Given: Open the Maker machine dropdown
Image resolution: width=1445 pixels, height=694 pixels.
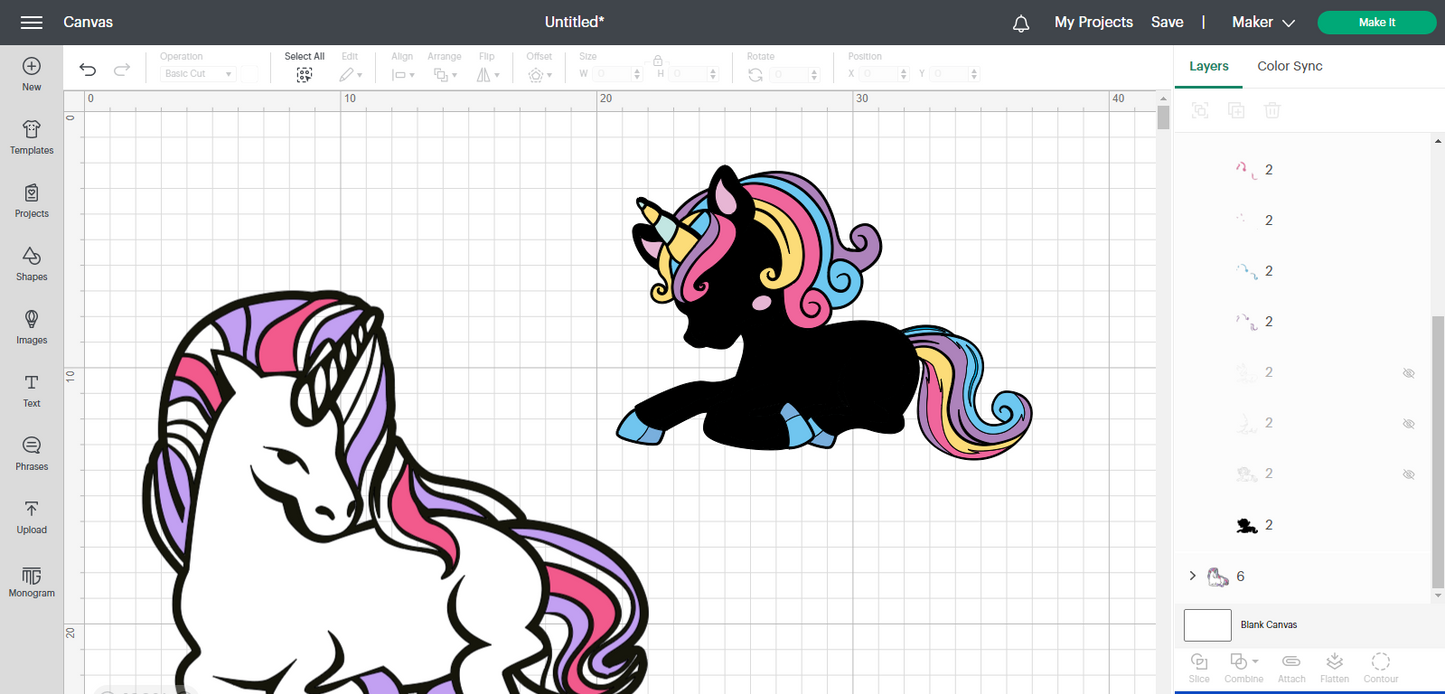Looking at the screenshot, I should (x=1263, y=22).
